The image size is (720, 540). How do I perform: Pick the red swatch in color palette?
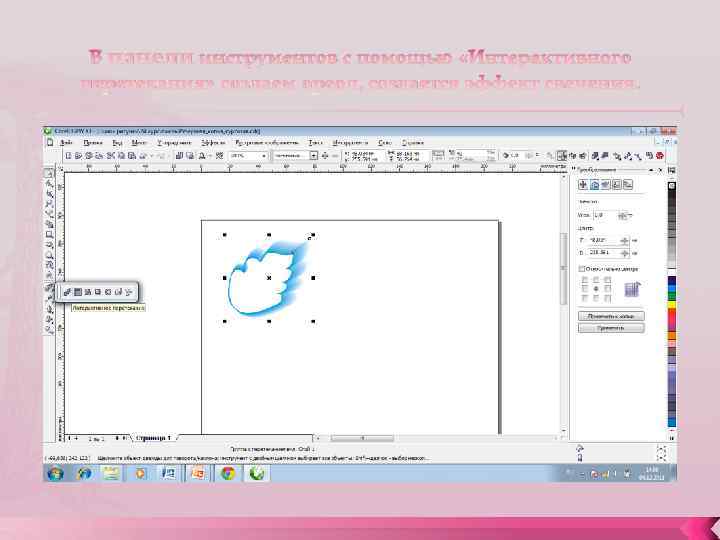tap(672, 315)
